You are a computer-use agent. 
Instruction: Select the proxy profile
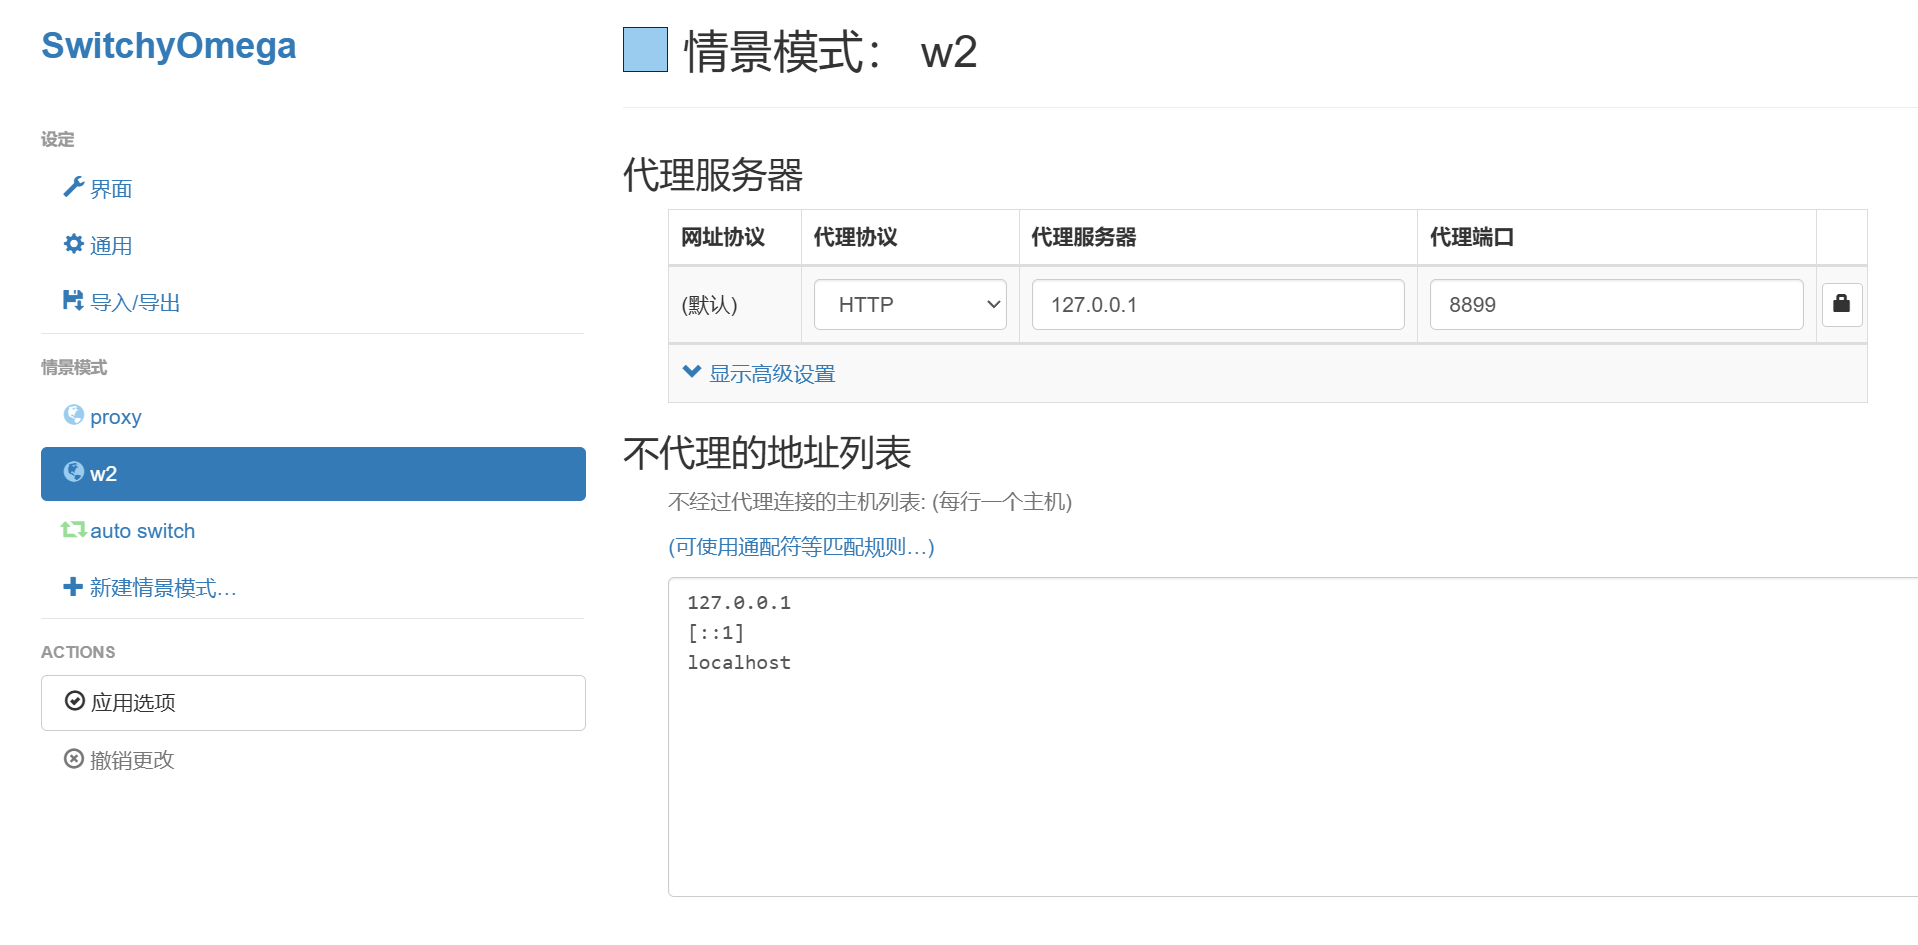pyautogui.click(x=115, y=417)
